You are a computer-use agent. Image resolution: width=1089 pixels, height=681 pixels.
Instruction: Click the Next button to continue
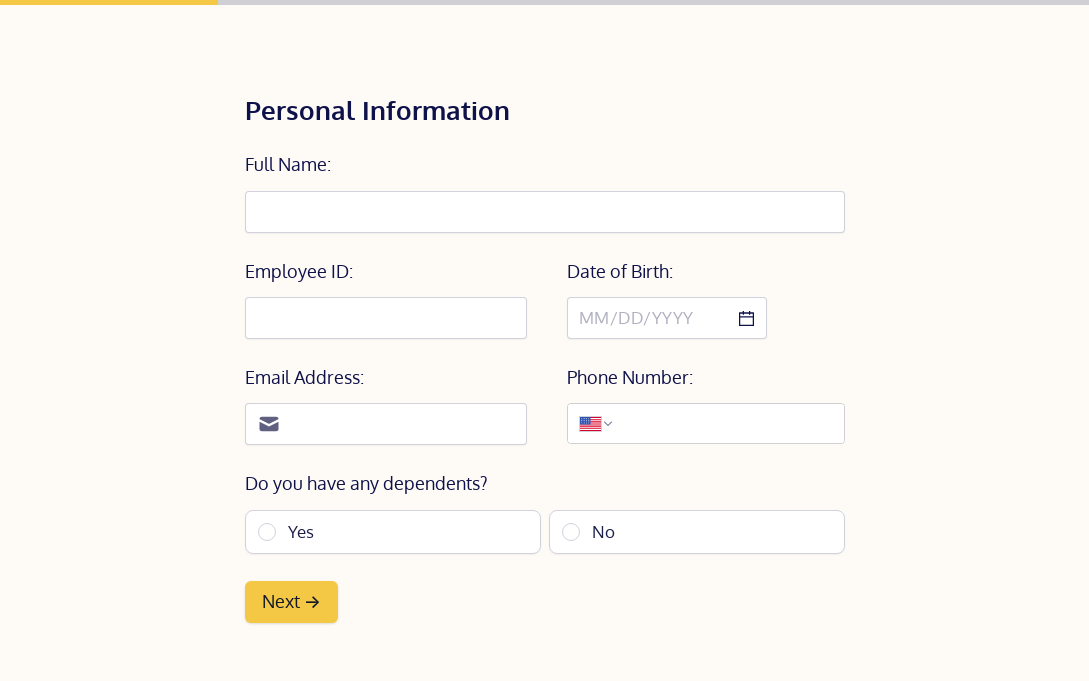tap(291, 602)
